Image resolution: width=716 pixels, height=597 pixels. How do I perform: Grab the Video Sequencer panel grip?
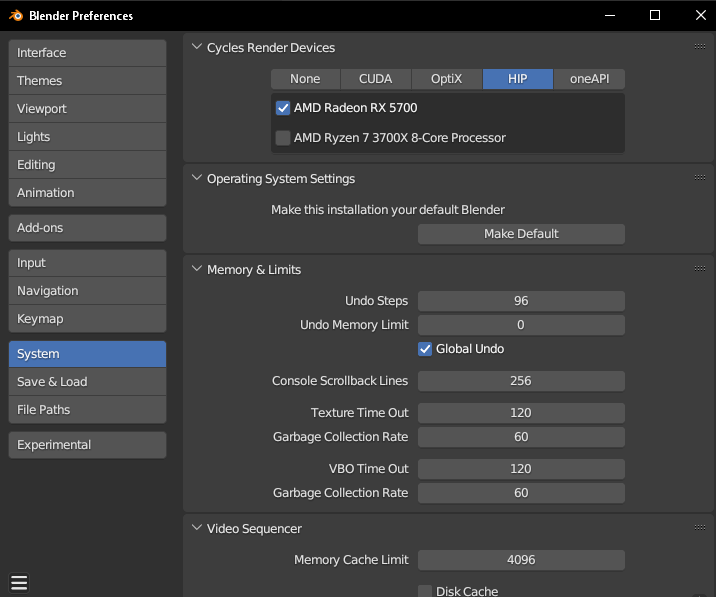[700, 528]
